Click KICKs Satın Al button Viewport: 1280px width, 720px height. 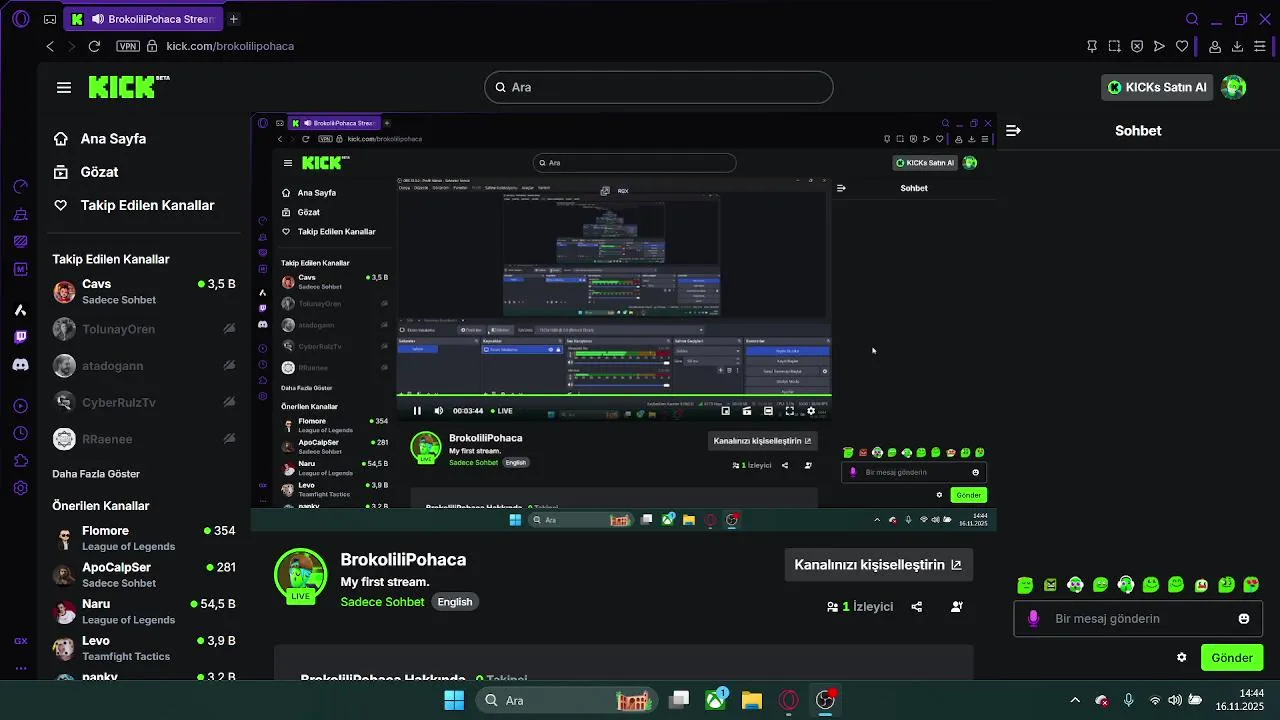coord(1158,87)
